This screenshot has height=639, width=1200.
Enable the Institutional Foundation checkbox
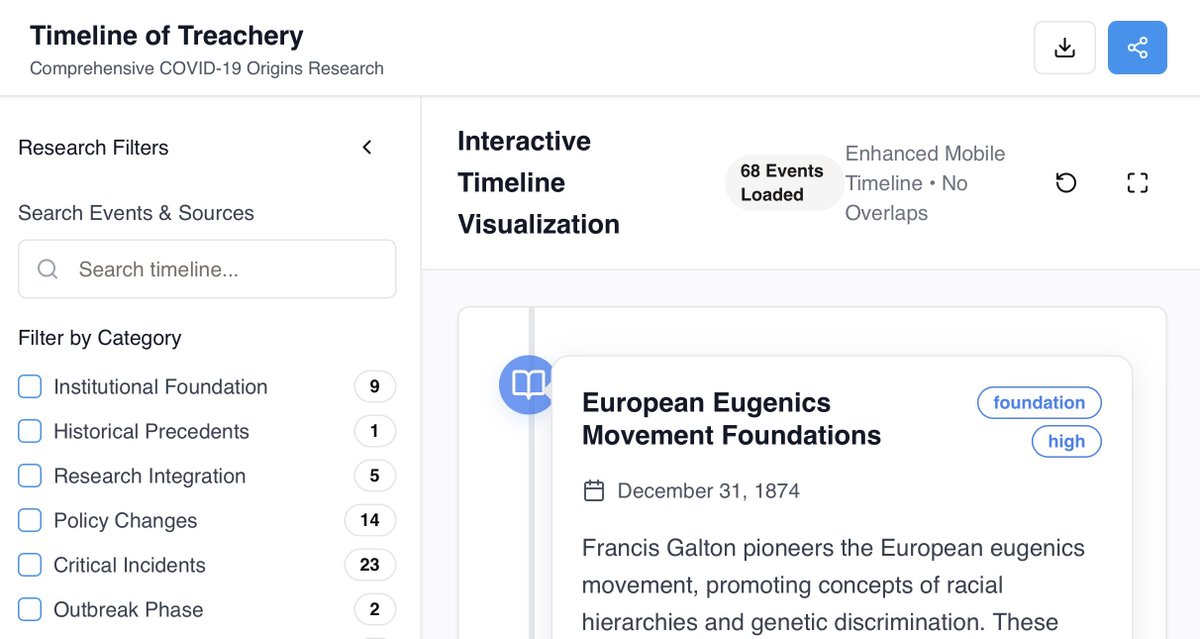point(31,387)
